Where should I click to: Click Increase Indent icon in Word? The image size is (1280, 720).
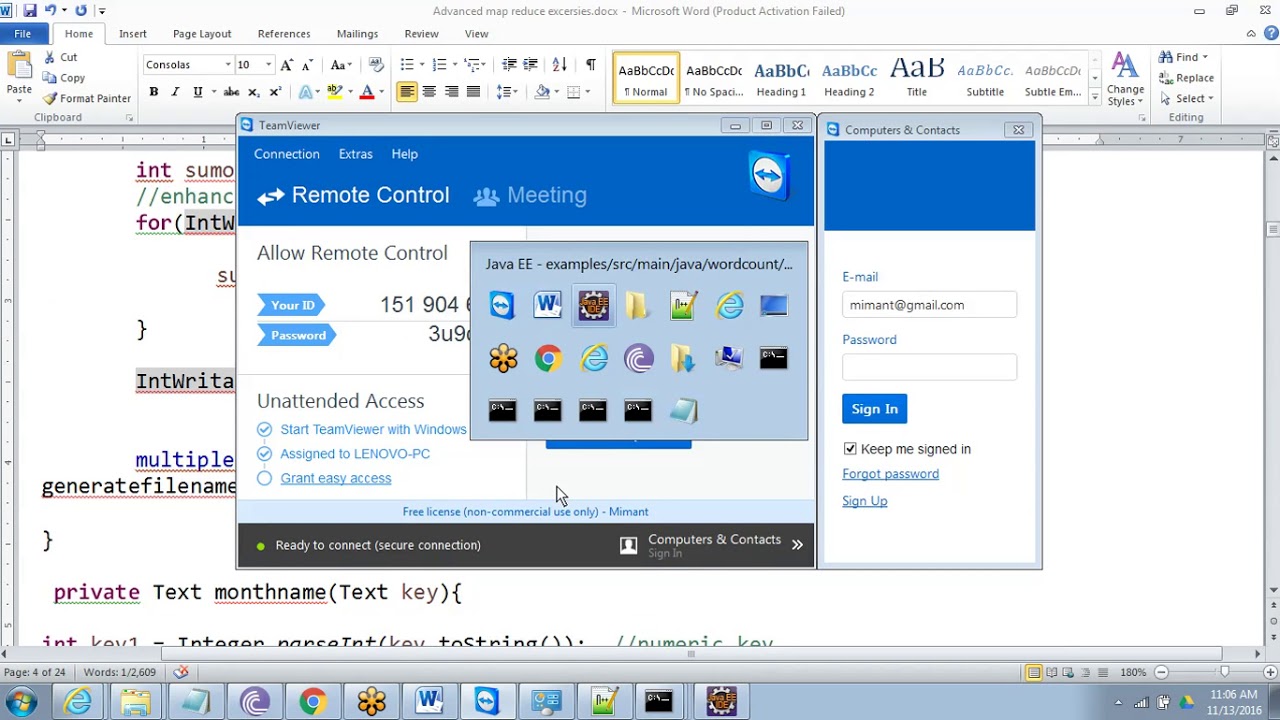[x=530, y=65]
